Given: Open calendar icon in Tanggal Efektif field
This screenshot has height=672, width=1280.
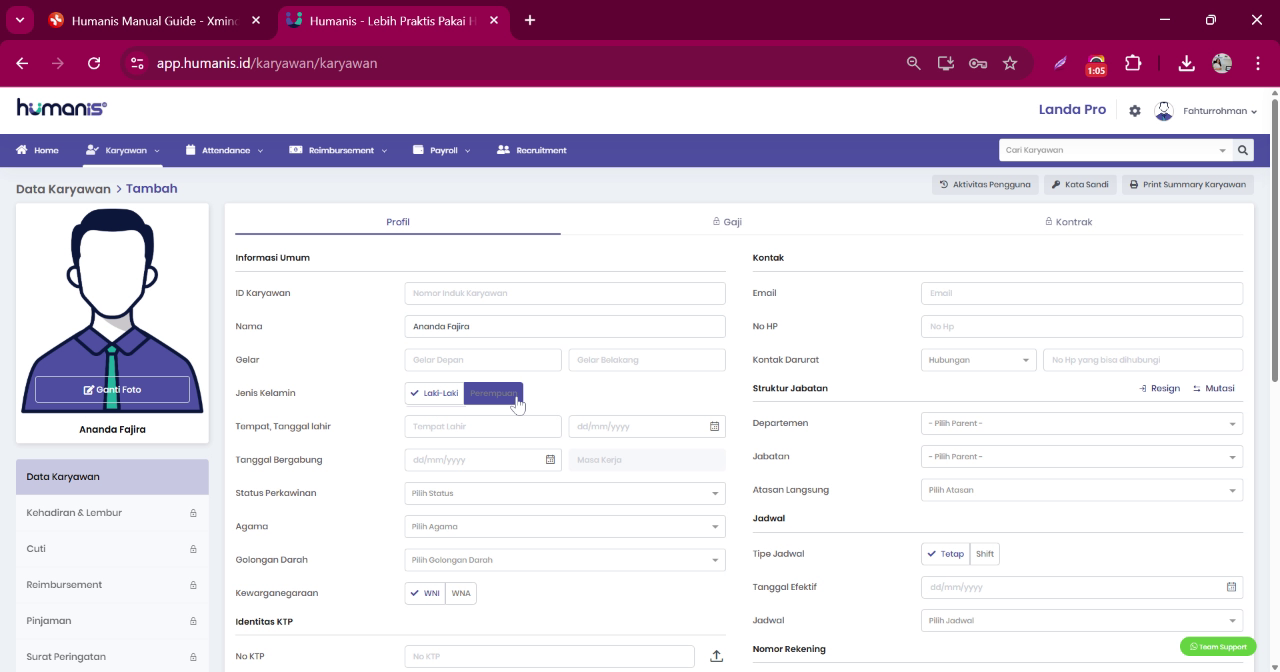Looking at the screenshot, I should (1232, 587).
